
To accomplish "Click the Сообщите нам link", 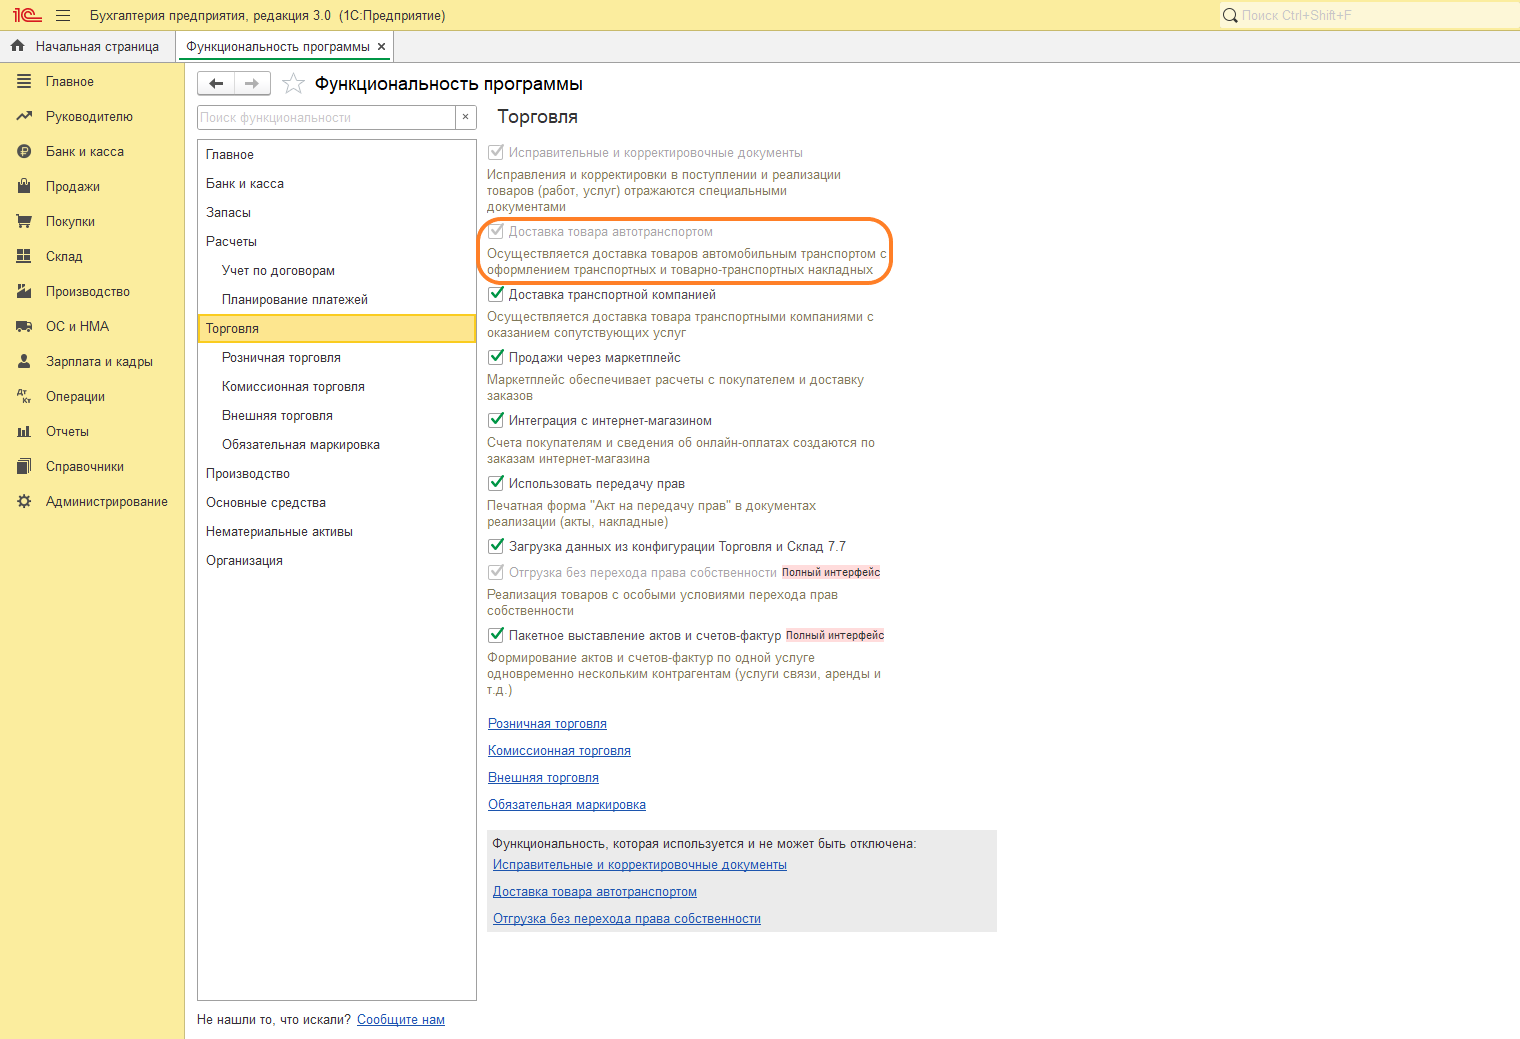I will click(400, 1020).
